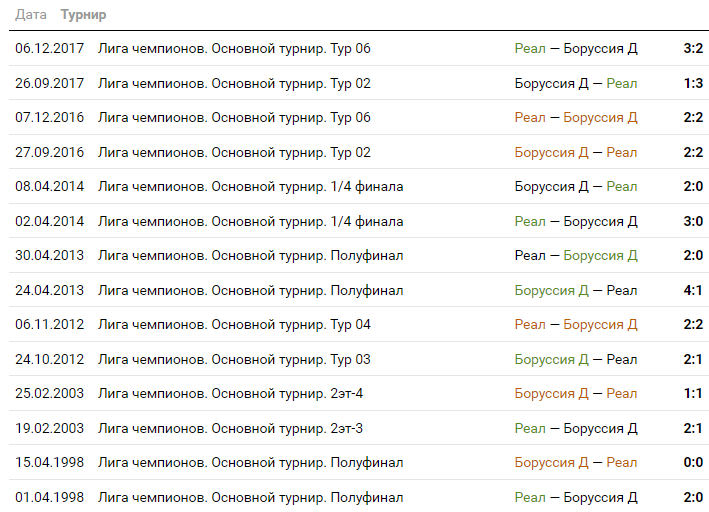Click the 25.02.2003 2эт-4 match row
The height and width of the screenshot is (512, 709).
(x=359, y=393)
